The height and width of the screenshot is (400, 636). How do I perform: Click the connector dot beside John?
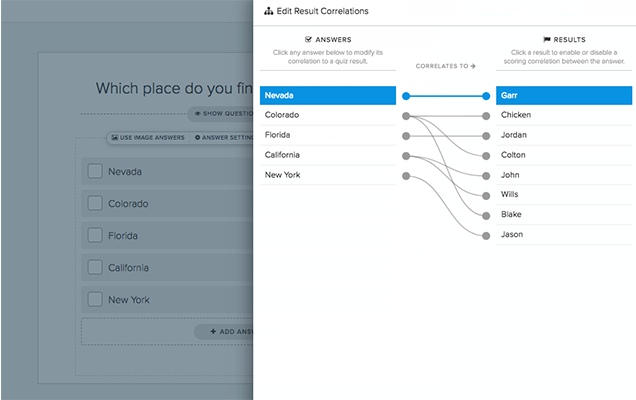point(486,176)
